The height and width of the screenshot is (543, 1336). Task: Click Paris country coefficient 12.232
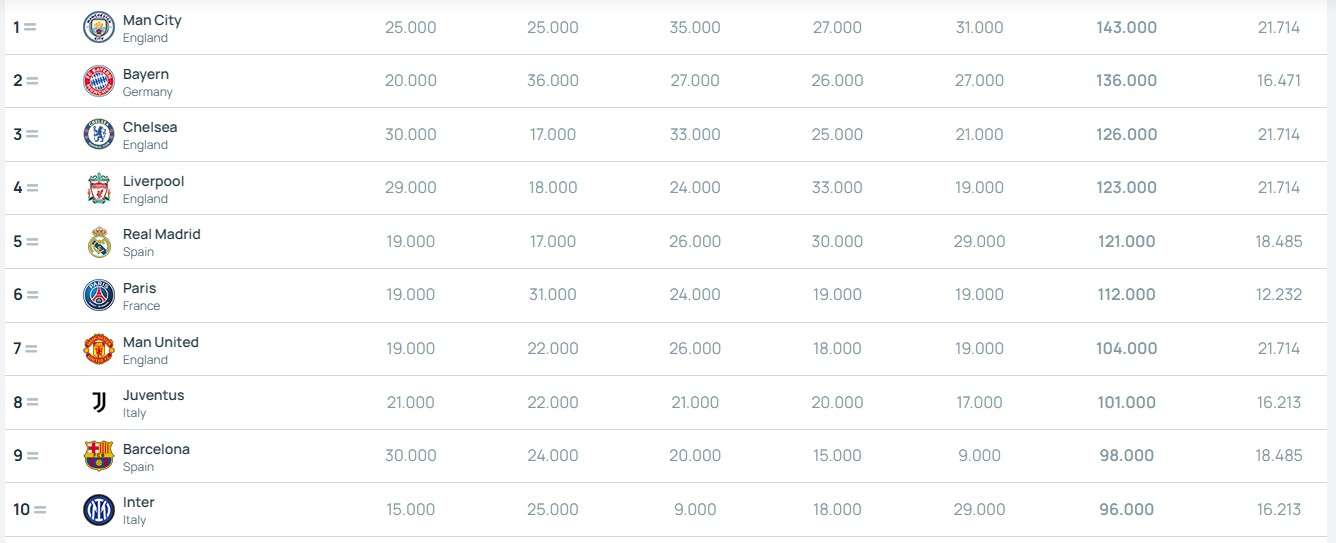click(1279, 295)
